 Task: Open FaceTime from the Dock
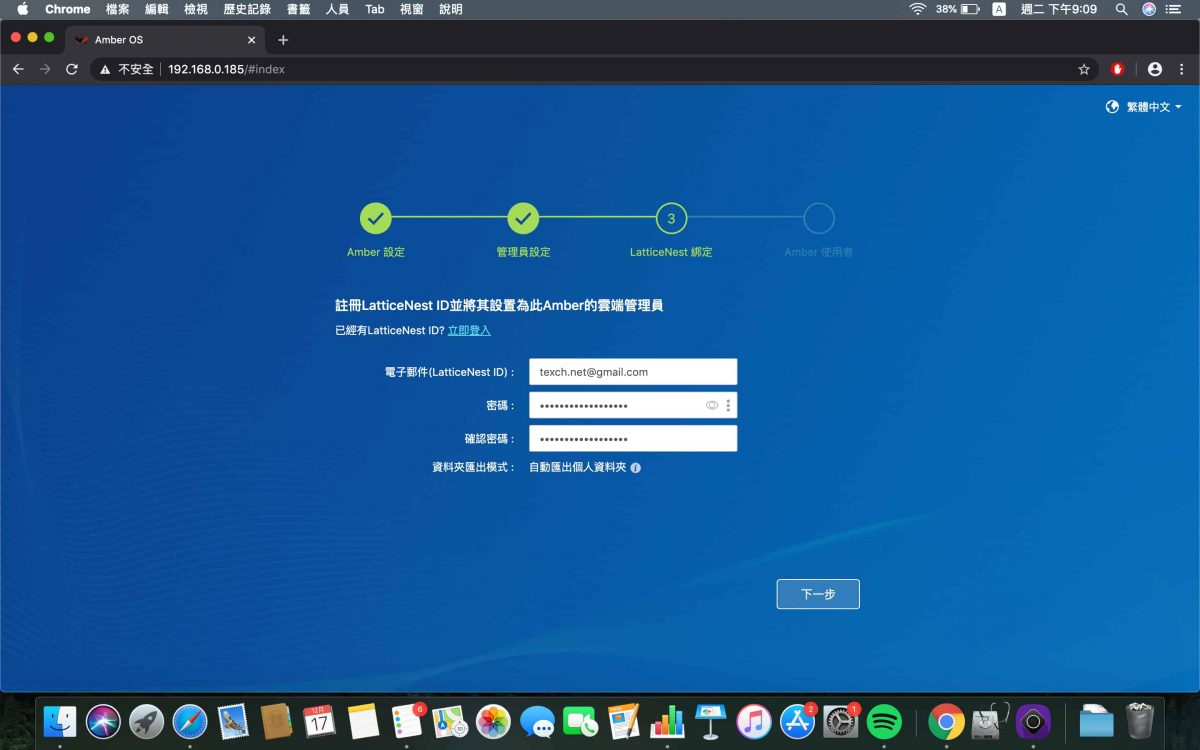point(580,721)
